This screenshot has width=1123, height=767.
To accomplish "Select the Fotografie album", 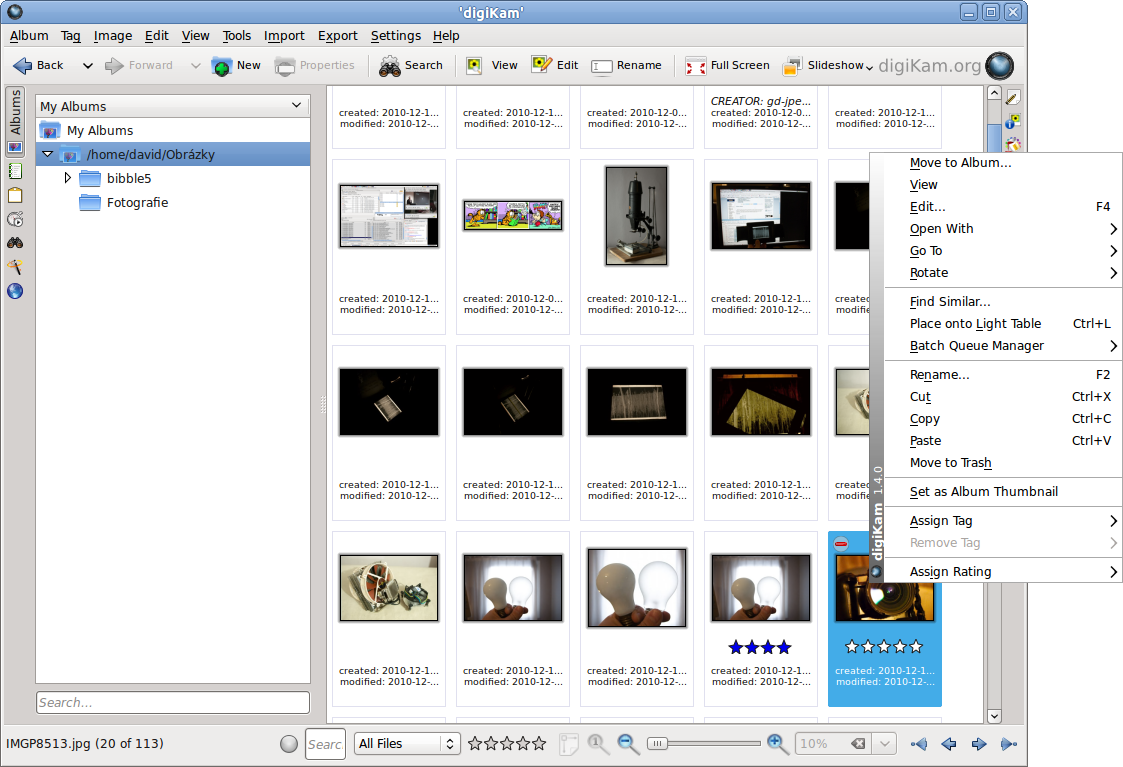I will coord(138,202).
